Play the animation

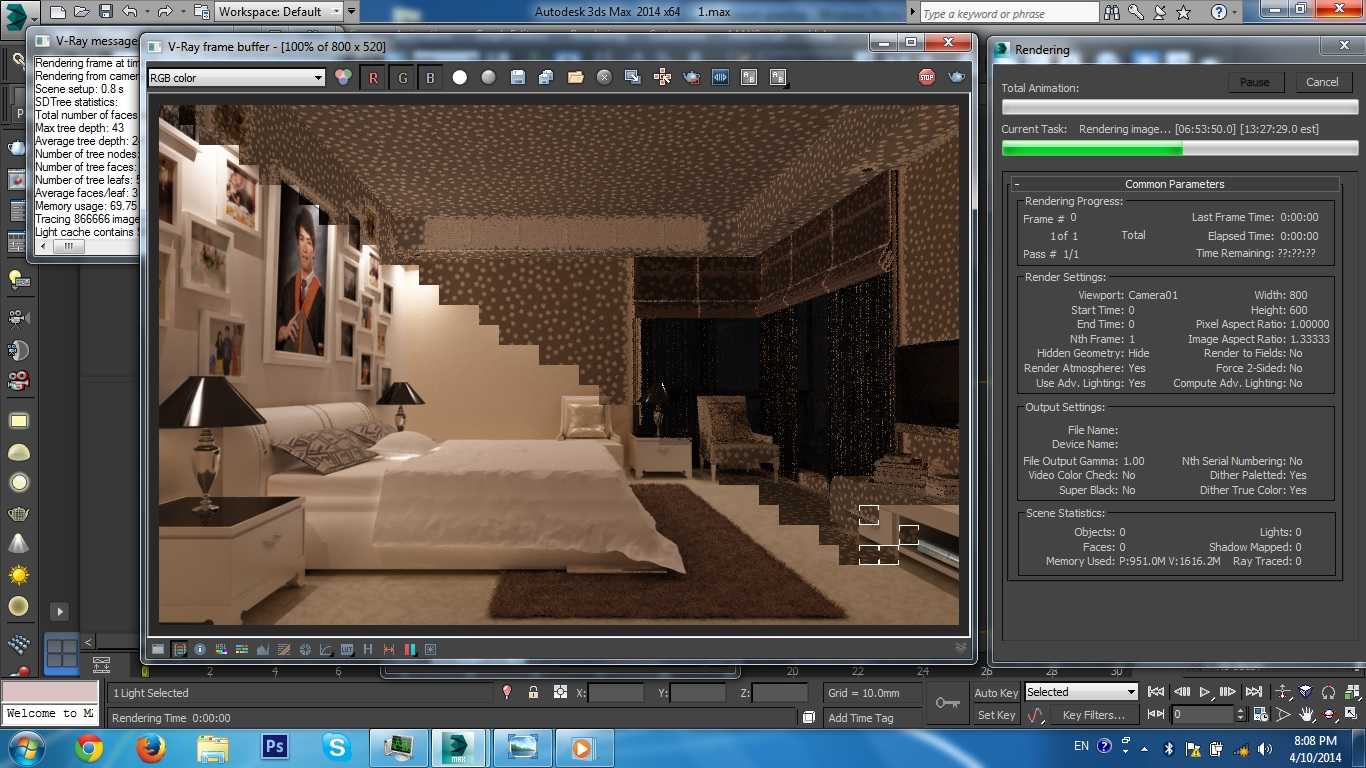(x=1205, y=692)
